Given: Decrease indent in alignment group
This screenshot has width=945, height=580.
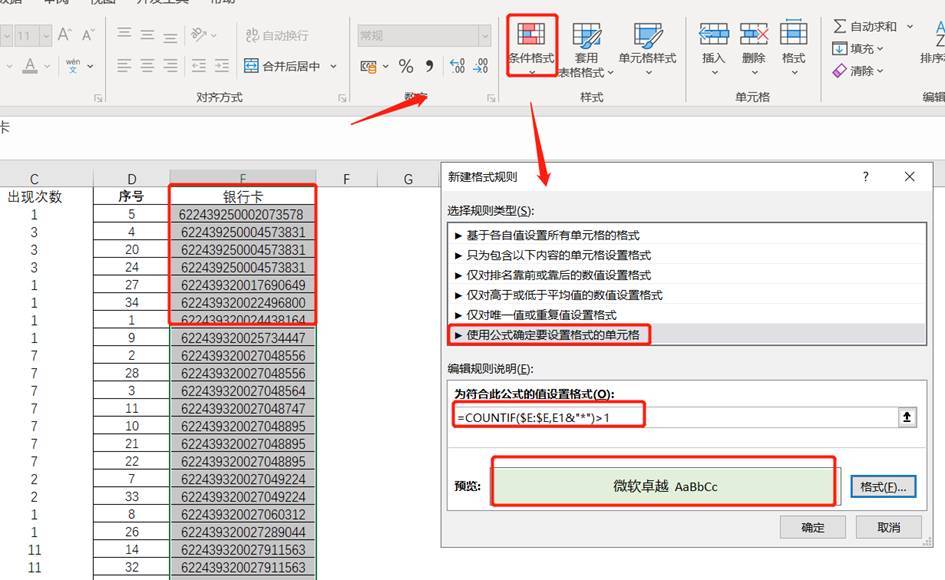Looking at the screenshot, I should [199, 65].
